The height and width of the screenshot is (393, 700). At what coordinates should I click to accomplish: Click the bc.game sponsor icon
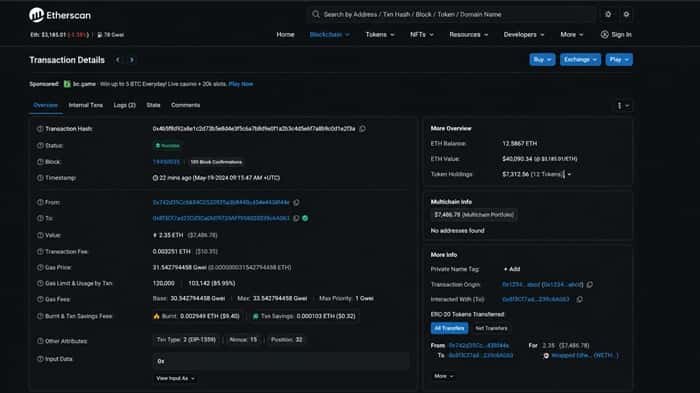coord(67,84)
